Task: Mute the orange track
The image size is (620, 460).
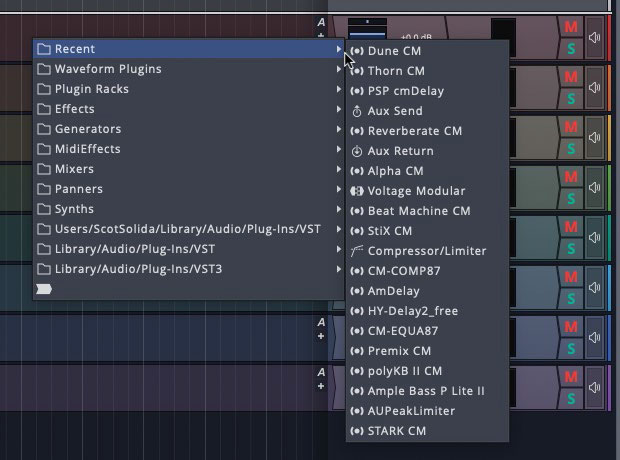Action: tap(571, 77)
